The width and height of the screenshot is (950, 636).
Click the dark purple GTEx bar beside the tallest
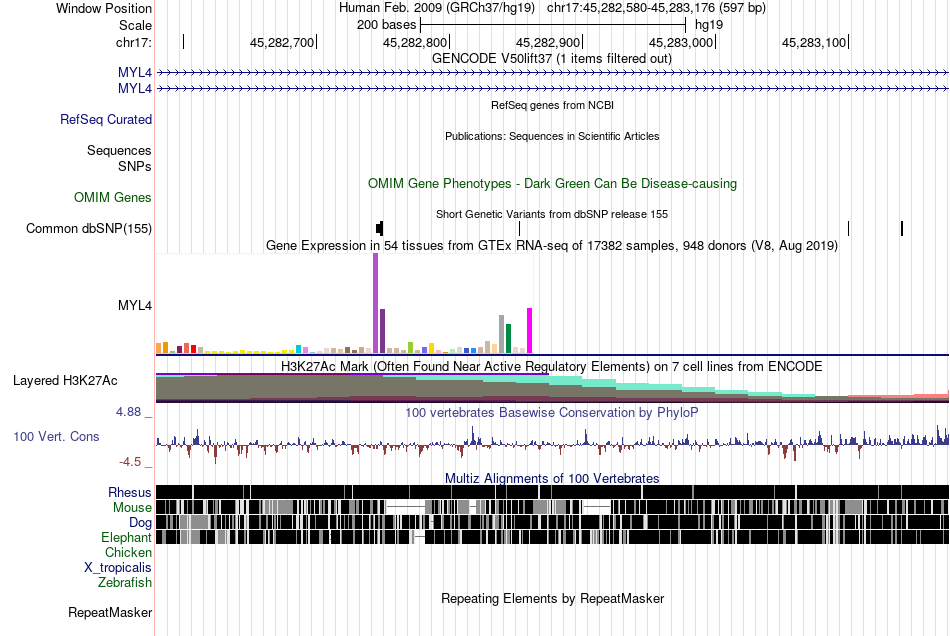(382, 331)
